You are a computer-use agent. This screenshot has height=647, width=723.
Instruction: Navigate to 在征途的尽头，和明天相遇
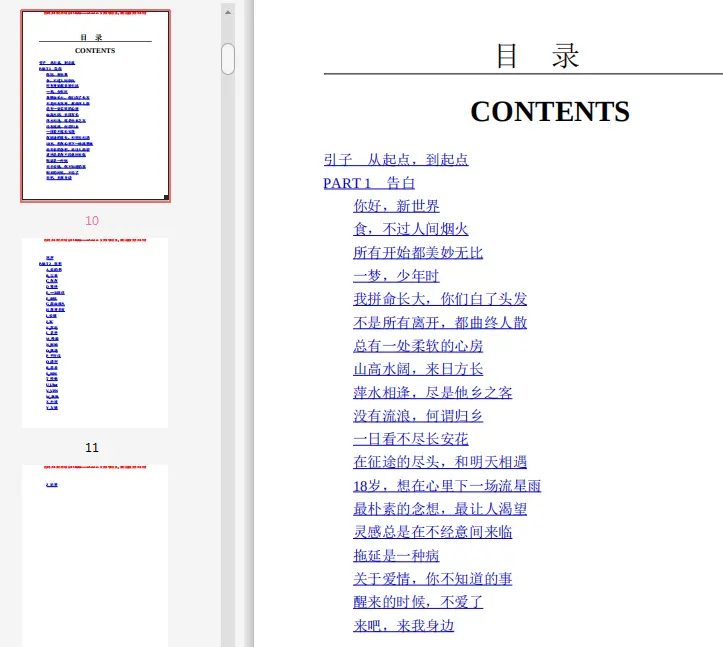coord(440,462)
